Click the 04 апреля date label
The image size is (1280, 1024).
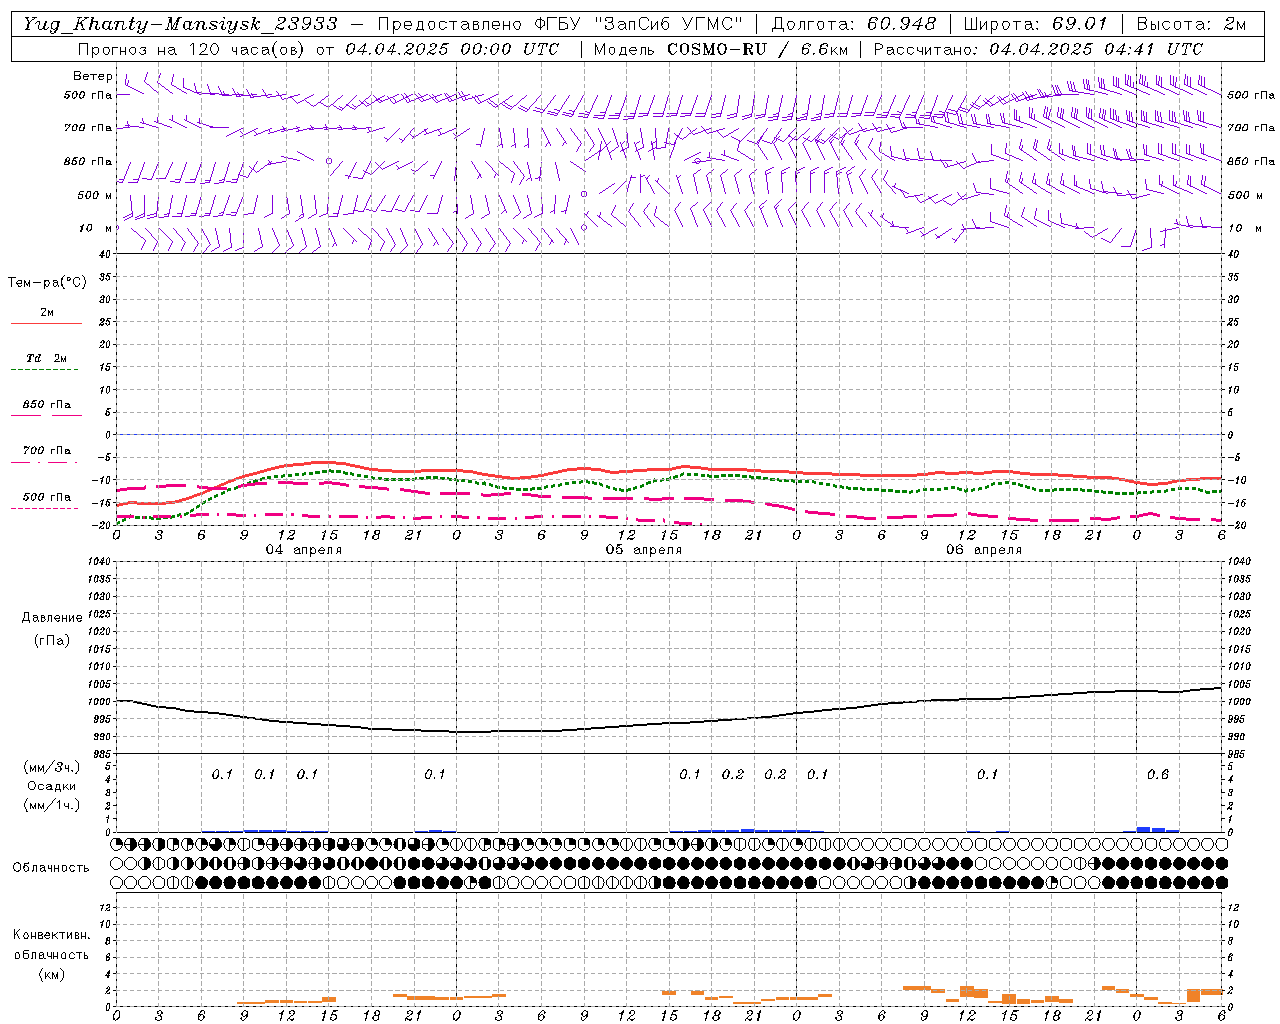tap(303, 550)
